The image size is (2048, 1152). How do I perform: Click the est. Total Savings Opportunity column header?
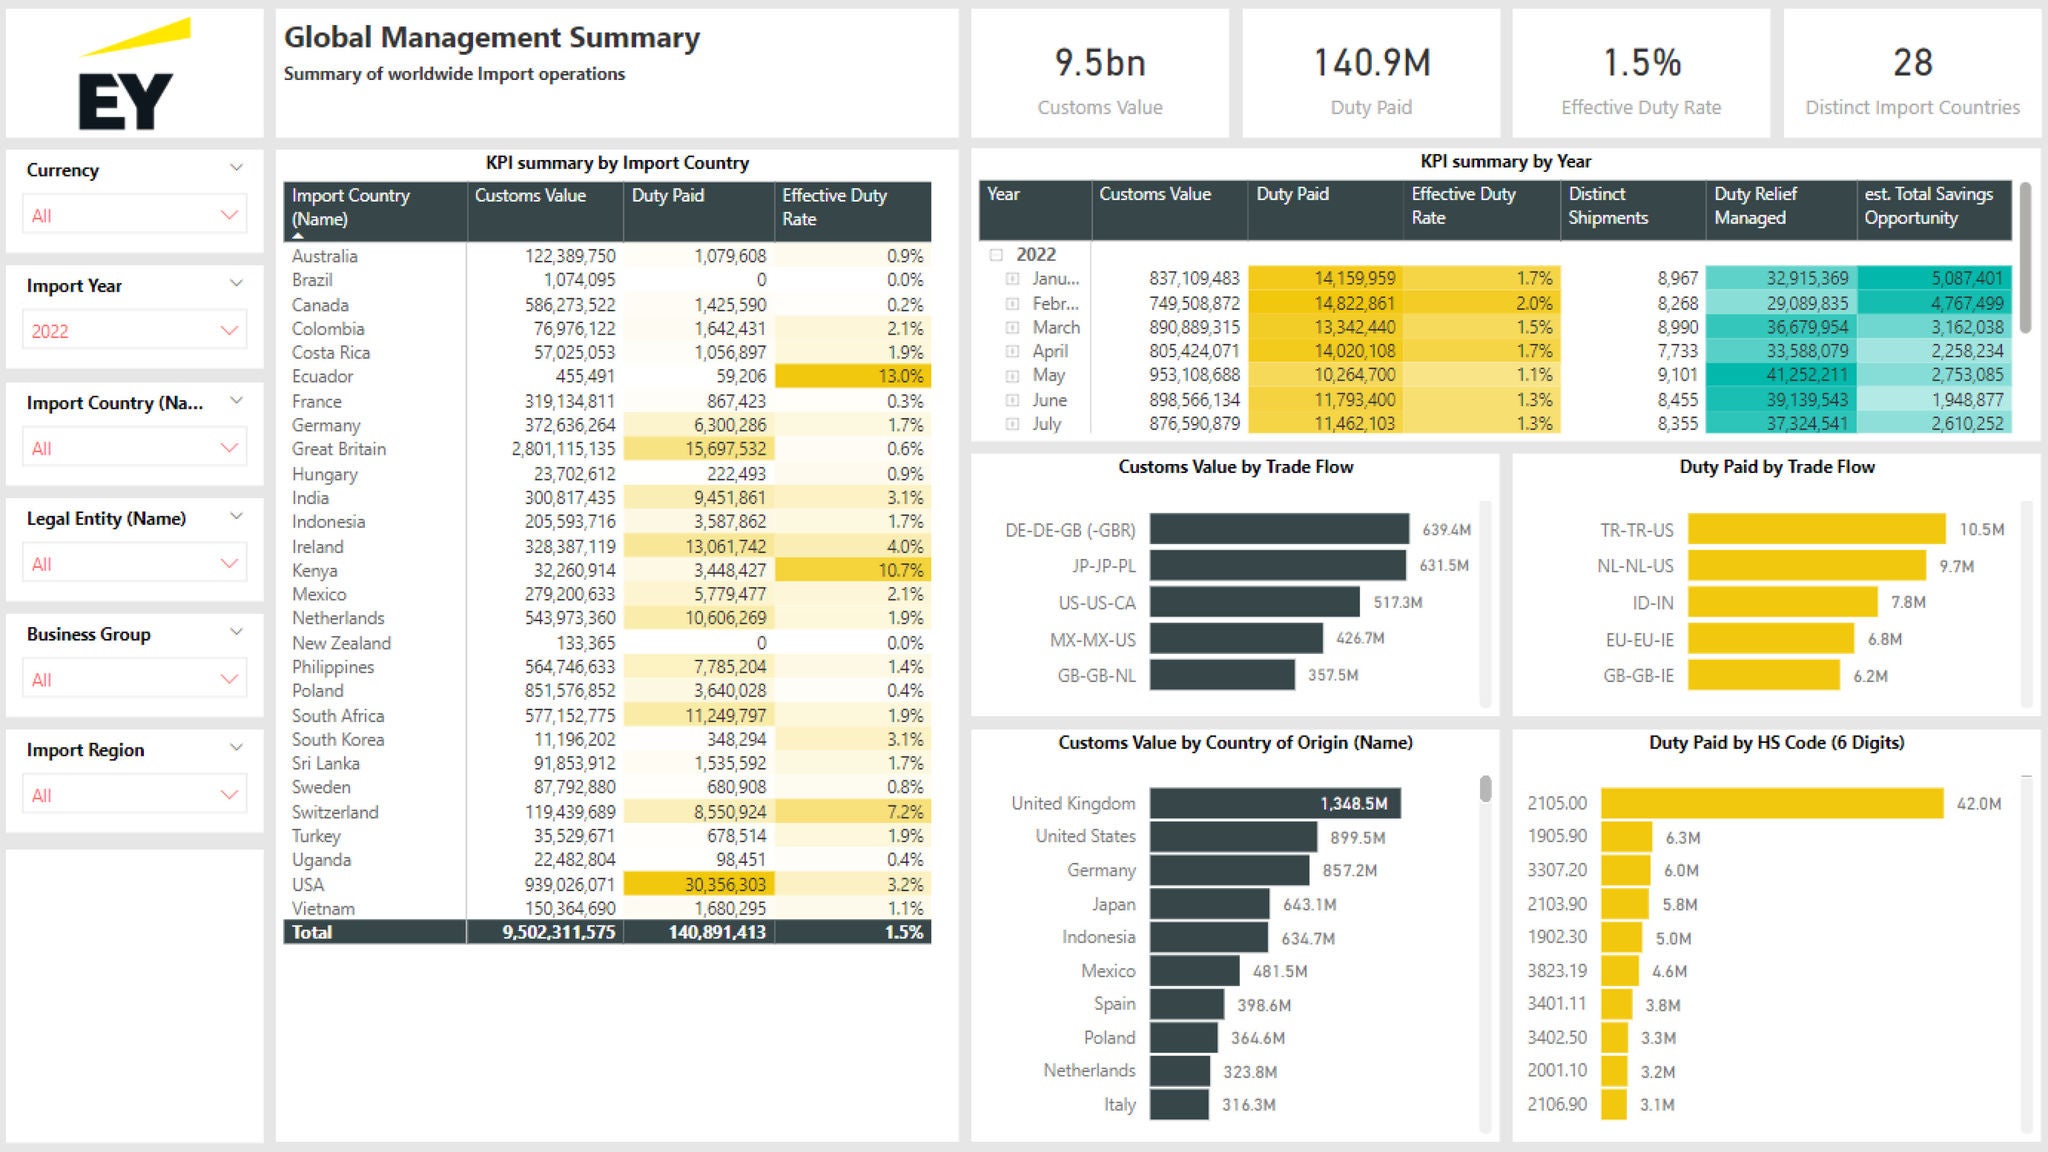(x=1928, y=206)
